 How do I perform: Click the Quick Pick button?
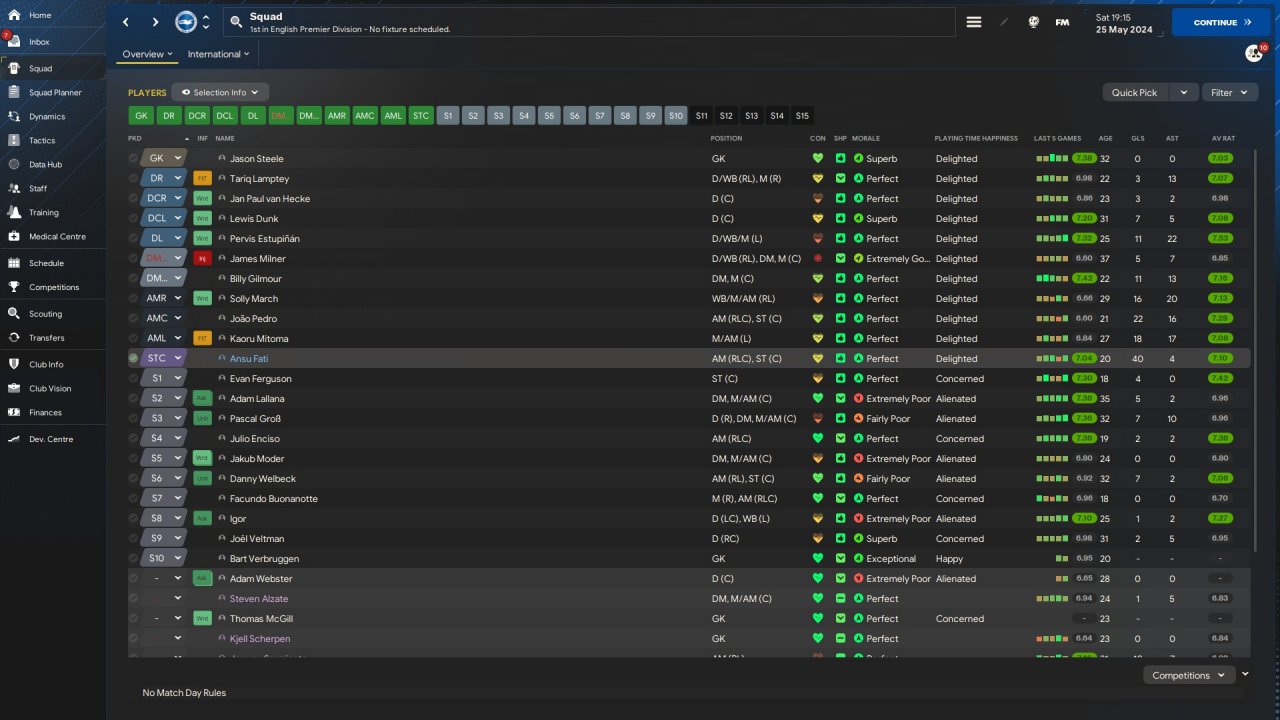click(x=1135, y=92)
